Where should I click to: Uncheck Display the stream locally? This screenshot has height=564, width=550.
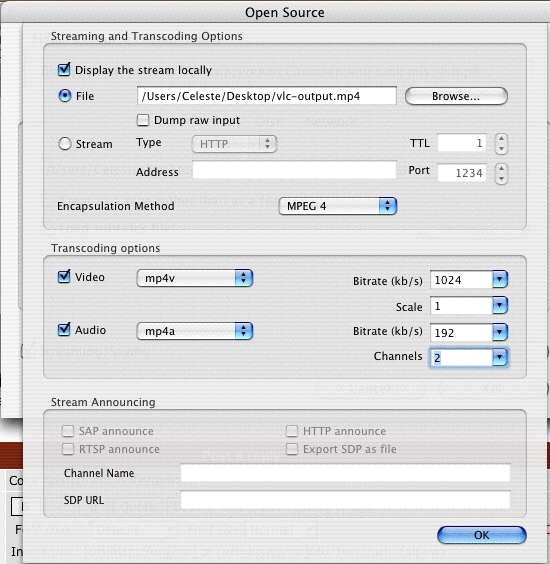[x=64, y=69]
